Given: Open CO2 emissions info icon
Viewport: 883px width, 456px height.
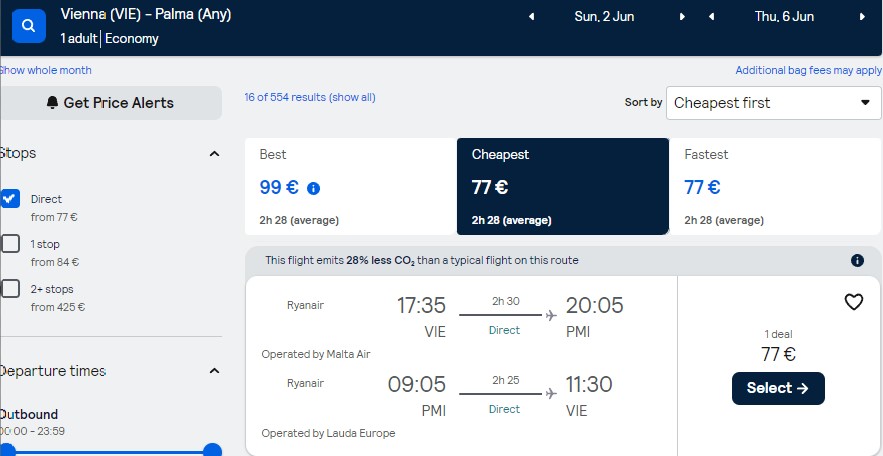Looking at the screenshot, I should pos(857,260).
